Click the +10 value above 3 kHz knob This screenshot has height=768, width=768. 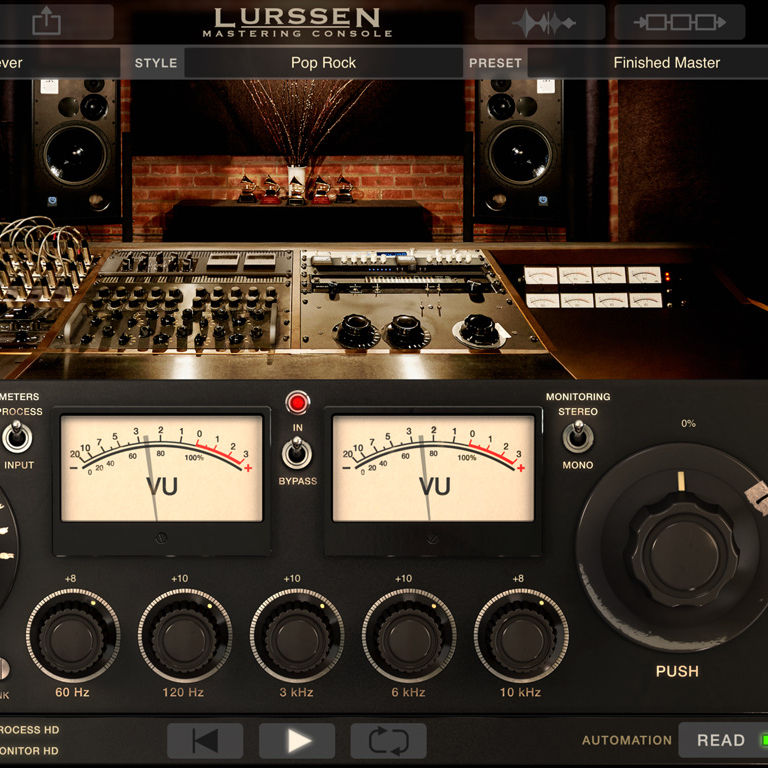tap(292, 578)
